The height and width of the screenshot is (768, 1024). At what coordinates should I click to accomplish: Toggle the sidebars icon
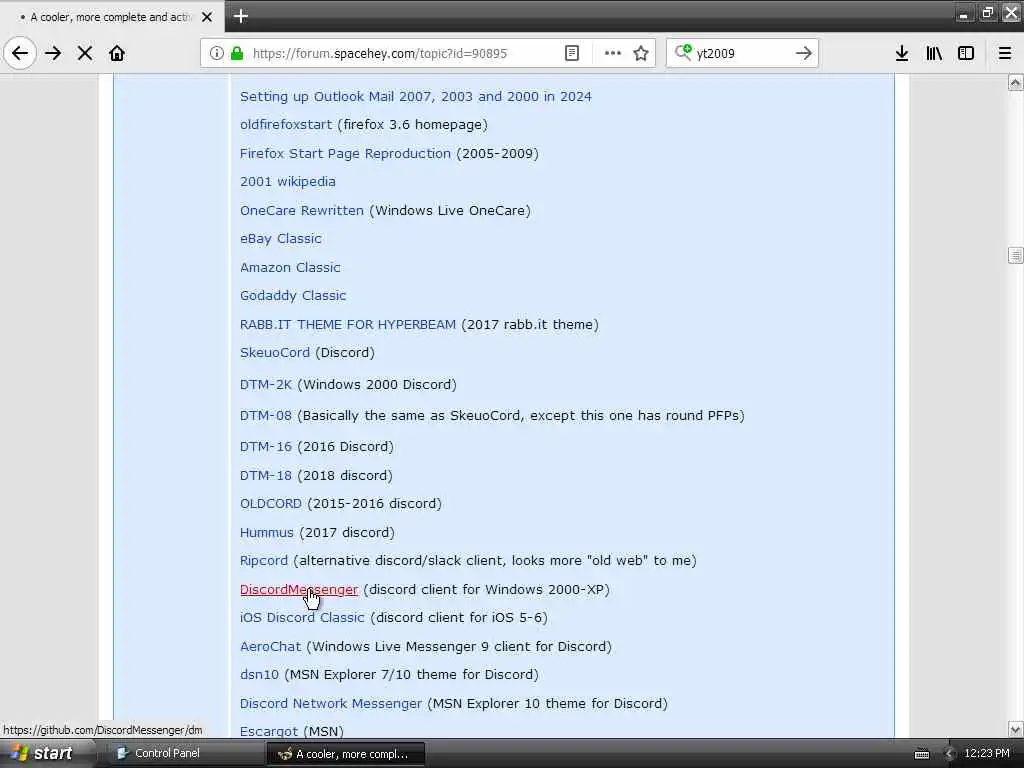point(966,53)
